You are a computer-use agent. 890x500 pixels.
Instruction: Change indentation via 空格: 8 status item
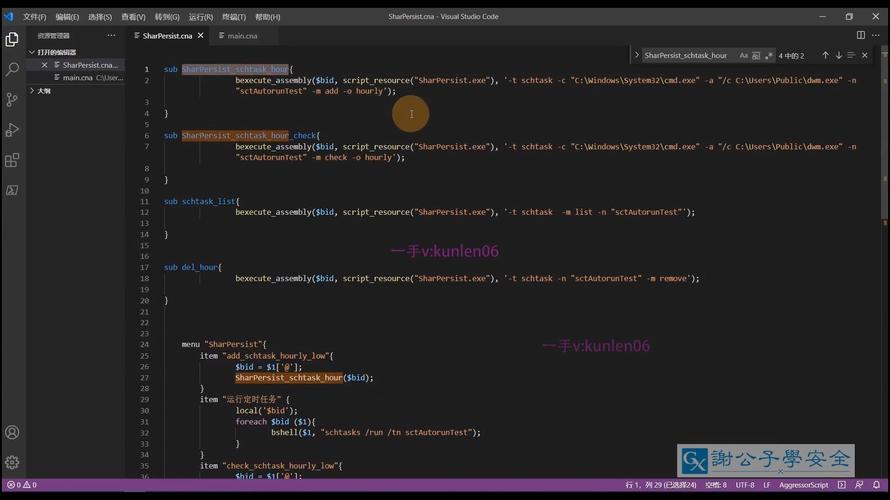pyautogui.click(x=716, y=485)
